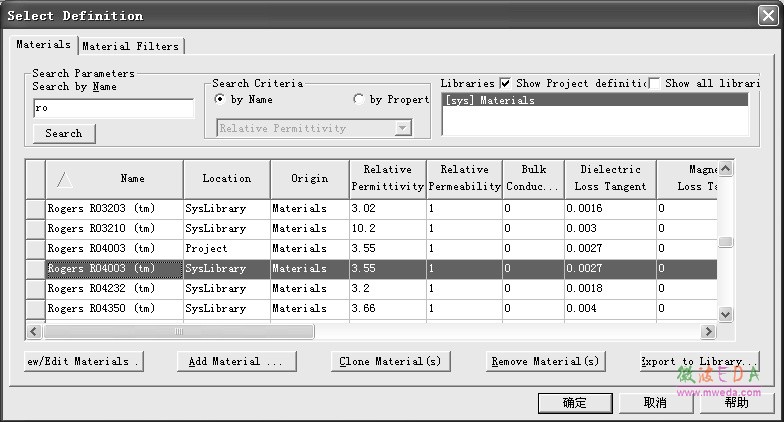Screen dimensions: 784x422
Task: Click the vertical scrollbar thumb
Action: 726,242
